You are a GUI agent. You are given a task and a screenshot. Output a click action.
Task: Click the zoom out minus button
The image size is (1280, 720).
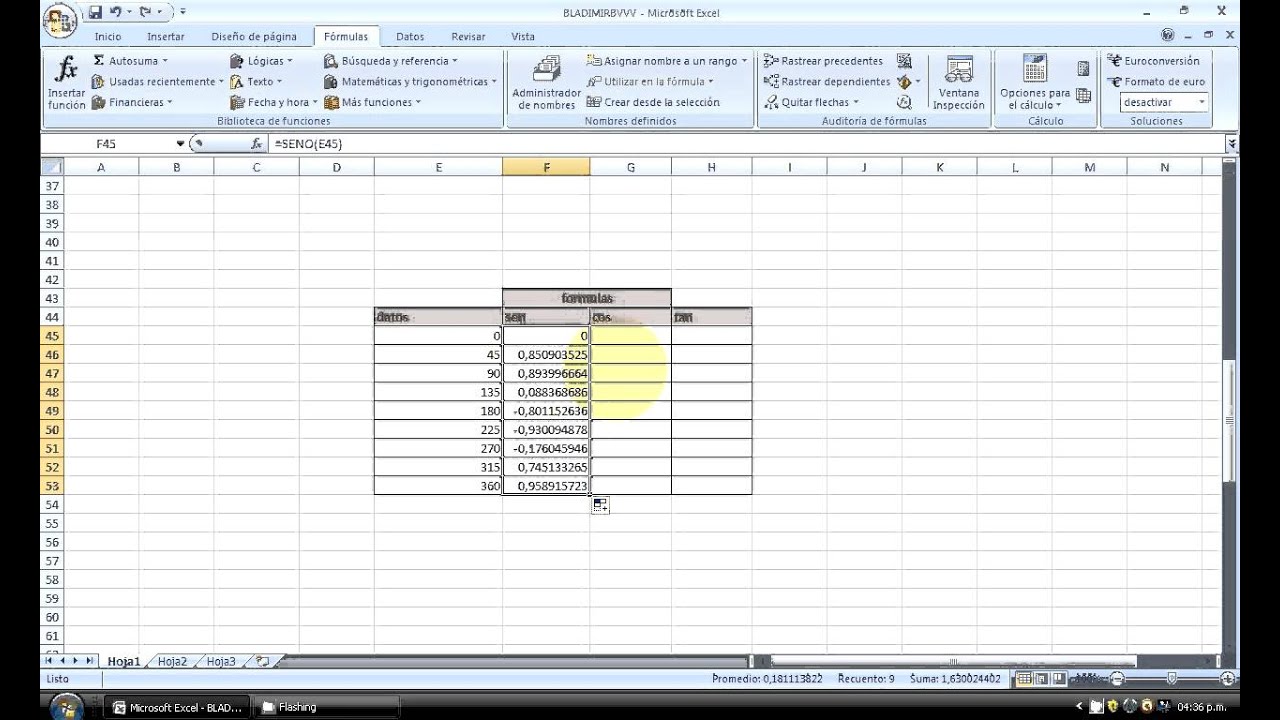coord(1117,679)
